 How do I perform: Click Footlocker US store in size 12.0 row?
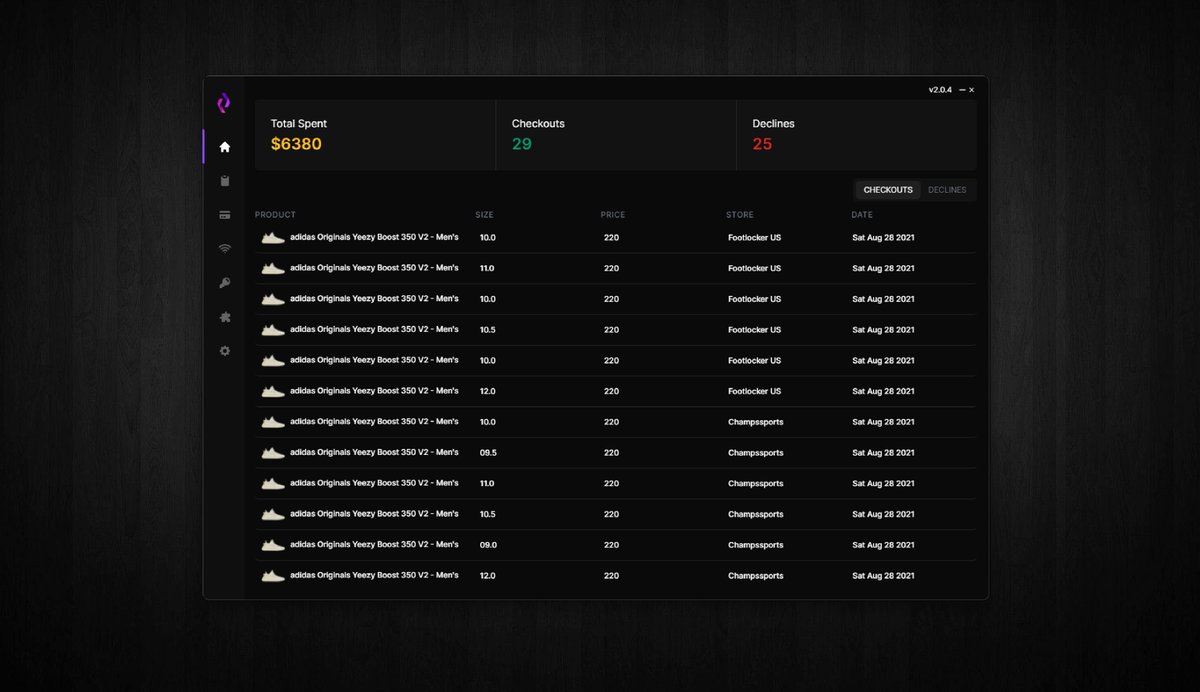754,392
